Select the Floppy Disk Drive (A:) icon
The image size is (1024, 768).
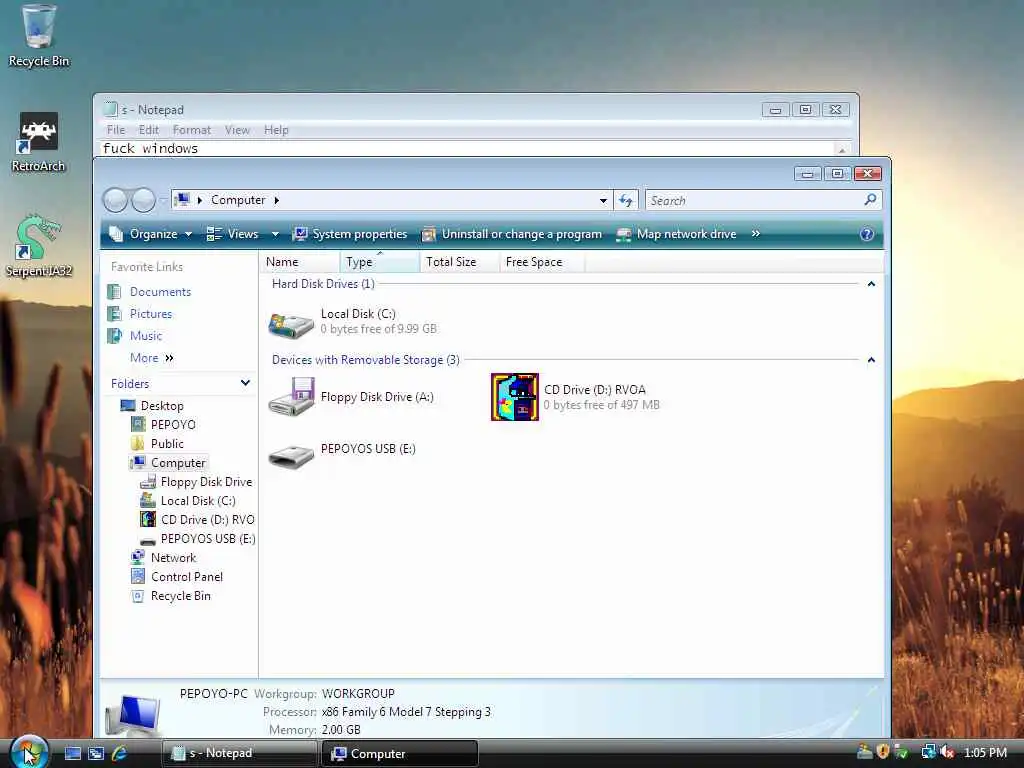(x=291, y=396)
